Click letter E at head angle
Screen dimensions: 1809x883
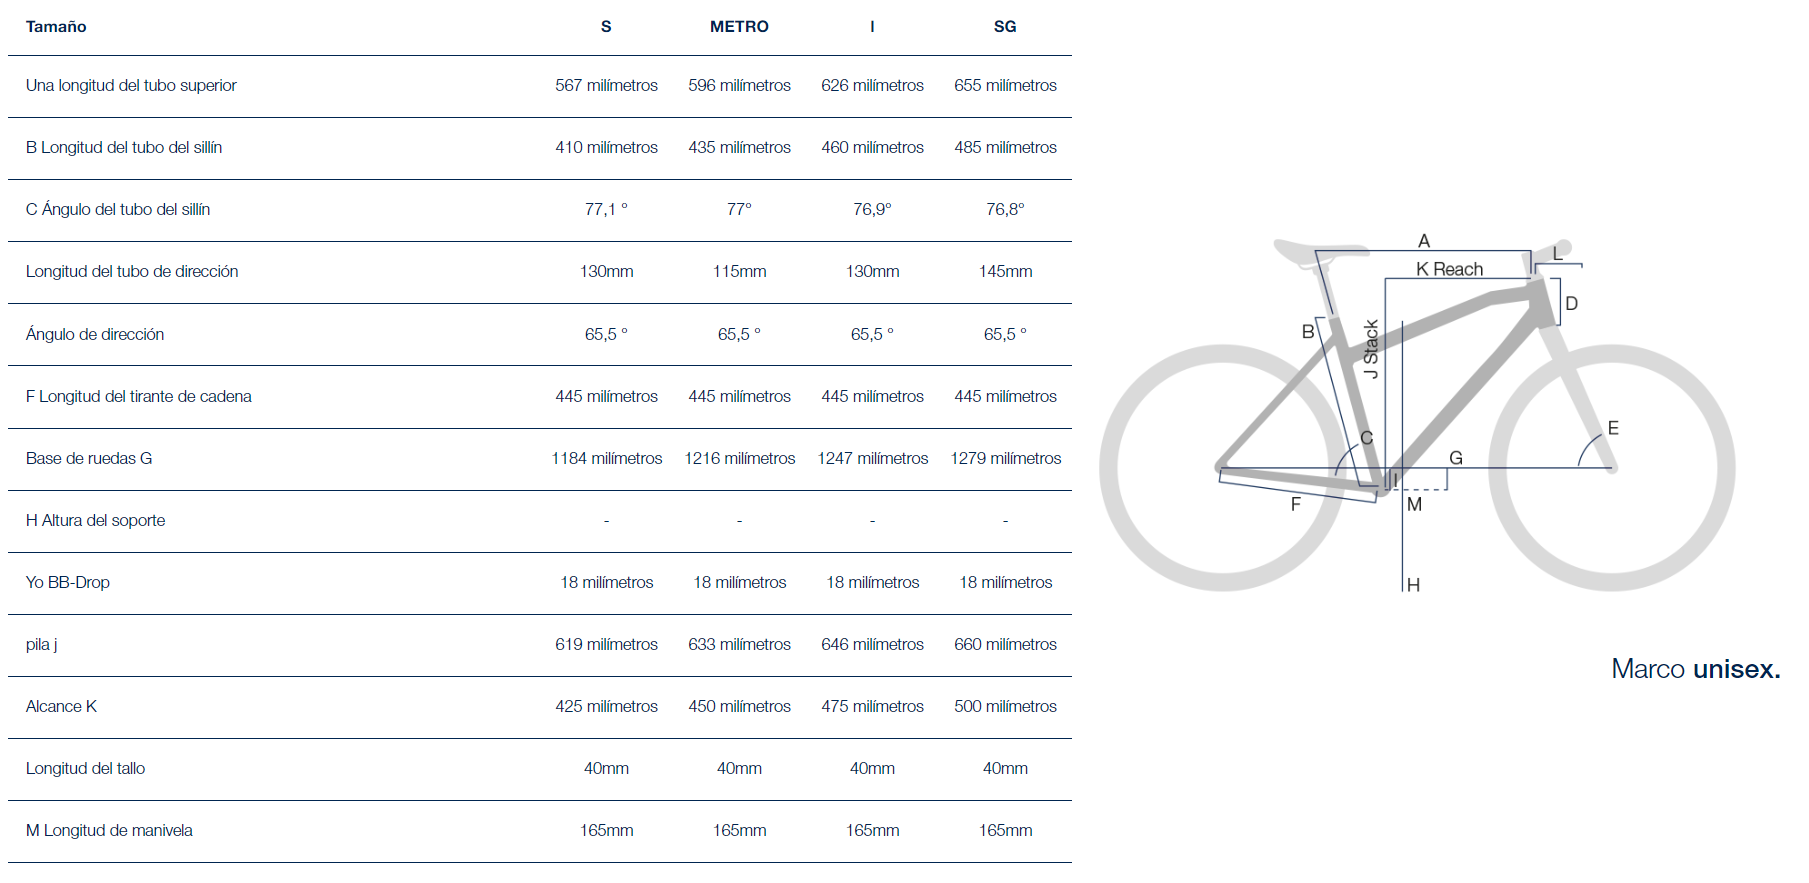[x=1613, y=428]
